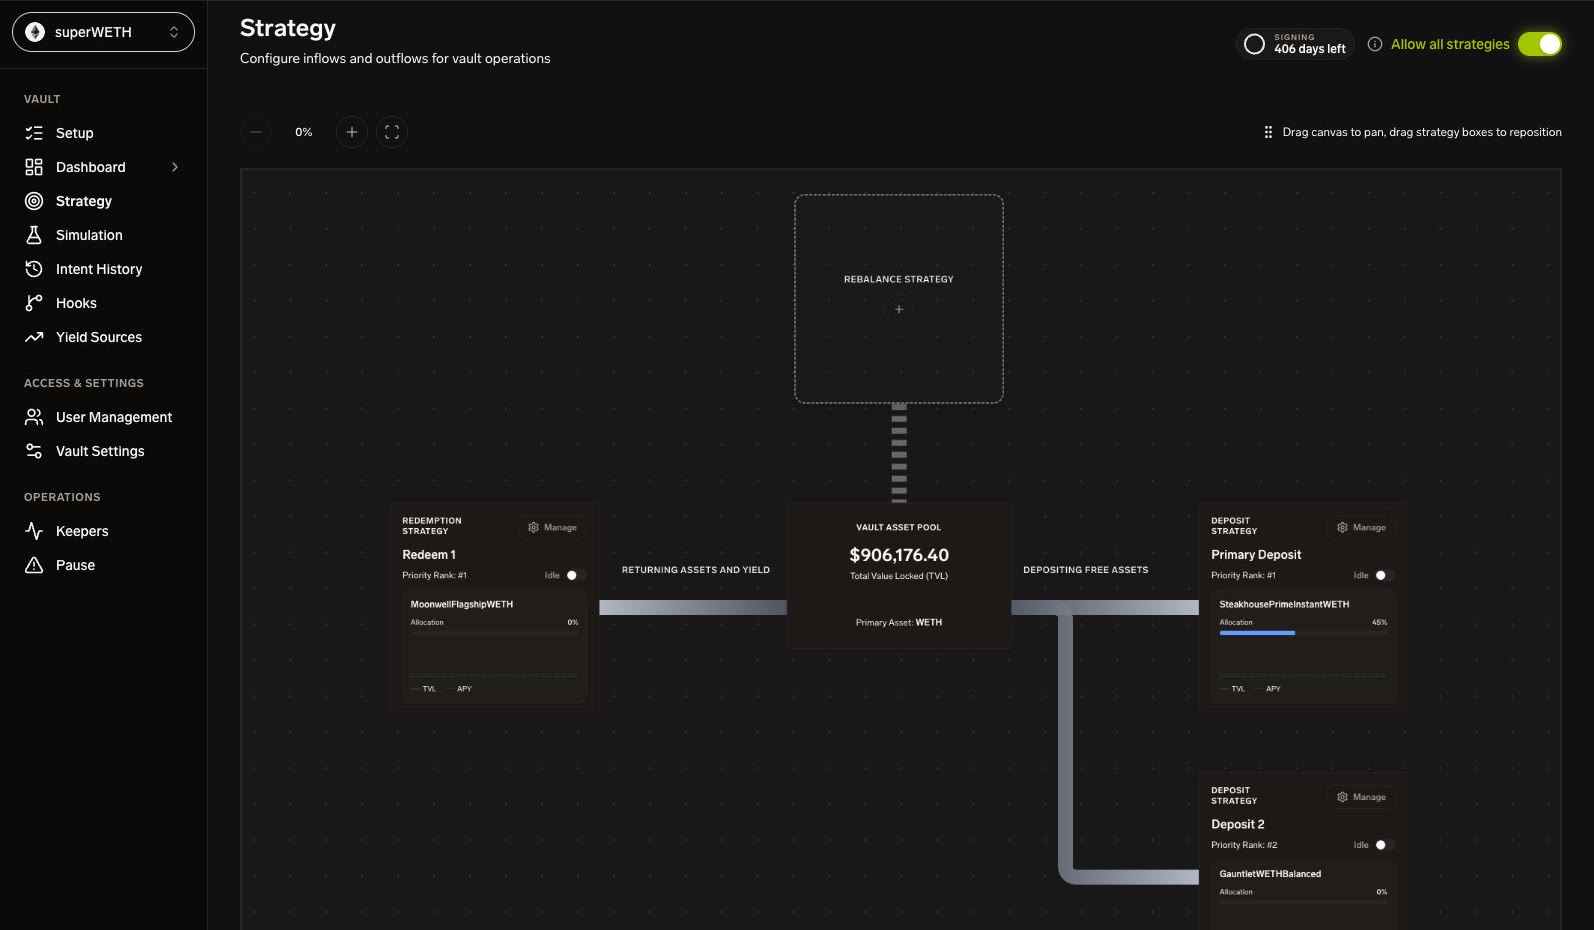Select the Vault Asset Pool TVL value
The height and width of the screenshot is (930, 1594).
899,555
